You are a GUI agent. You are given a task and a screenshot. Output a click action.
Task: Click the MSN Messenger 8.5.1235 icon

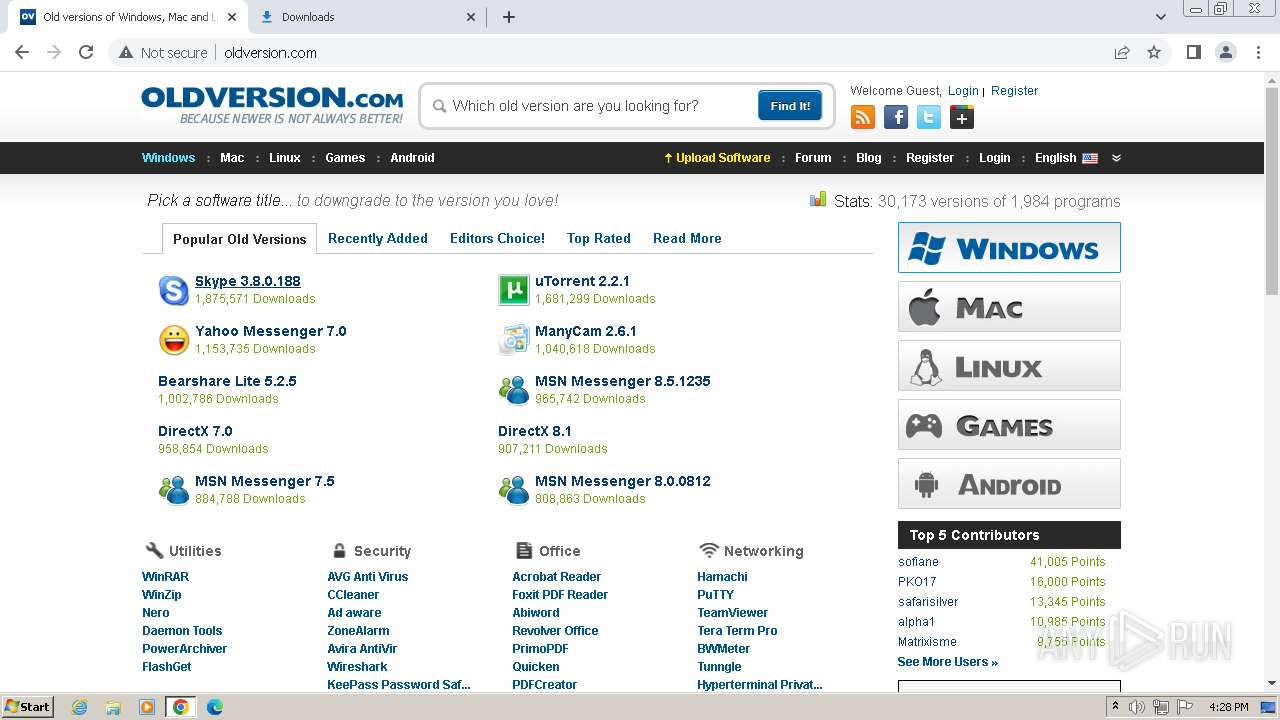click(x=513, y=390)
